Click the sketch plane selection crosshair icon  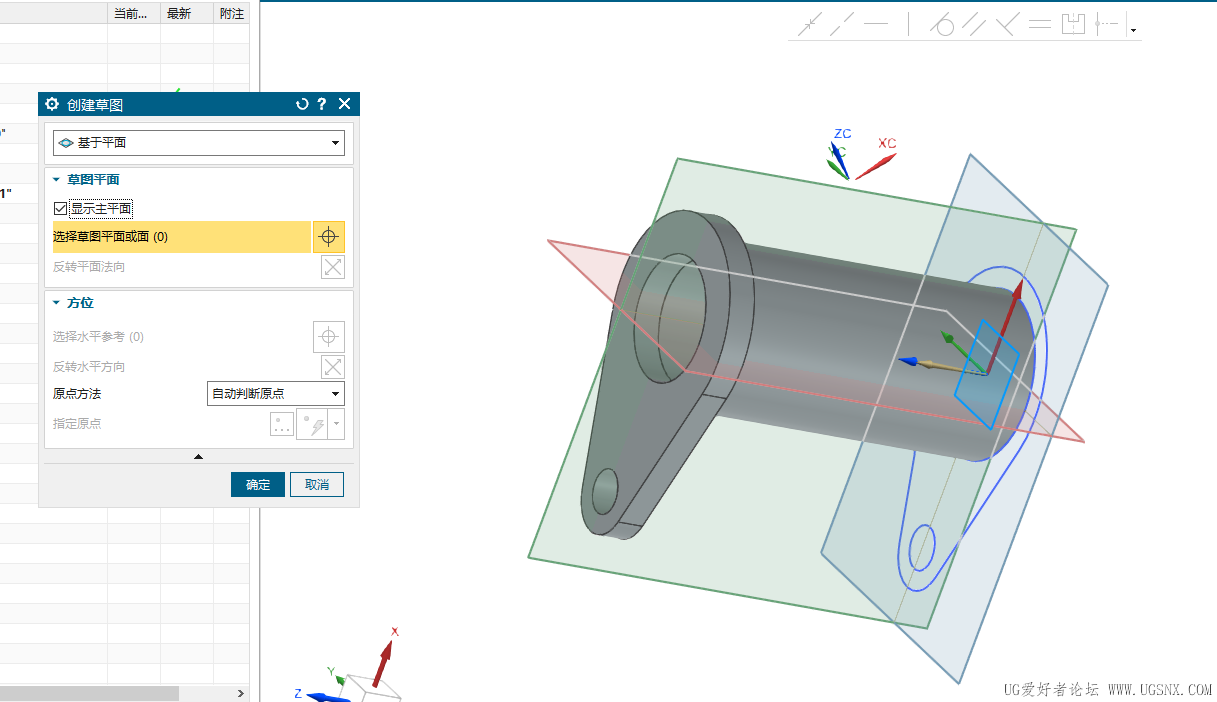329,237
